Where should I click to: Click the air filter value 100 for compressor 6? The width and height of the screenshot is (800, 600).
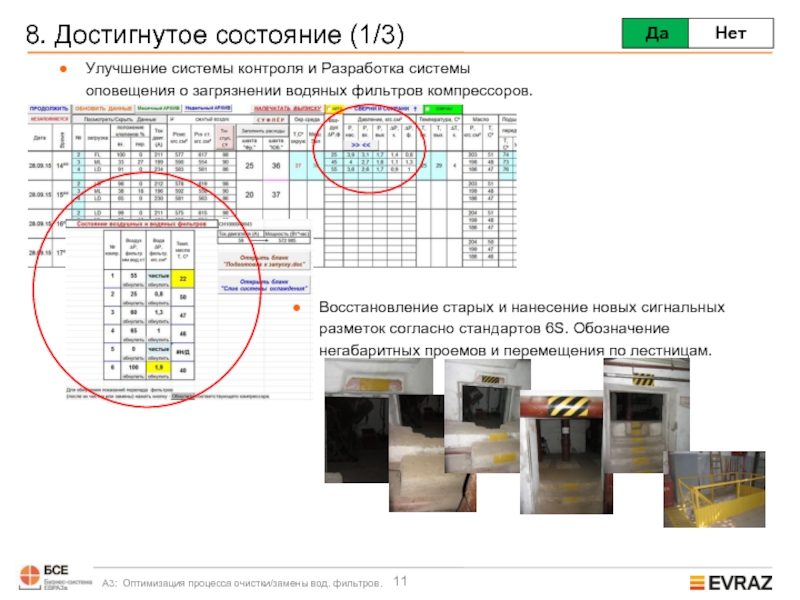click(x=133, y=368)
